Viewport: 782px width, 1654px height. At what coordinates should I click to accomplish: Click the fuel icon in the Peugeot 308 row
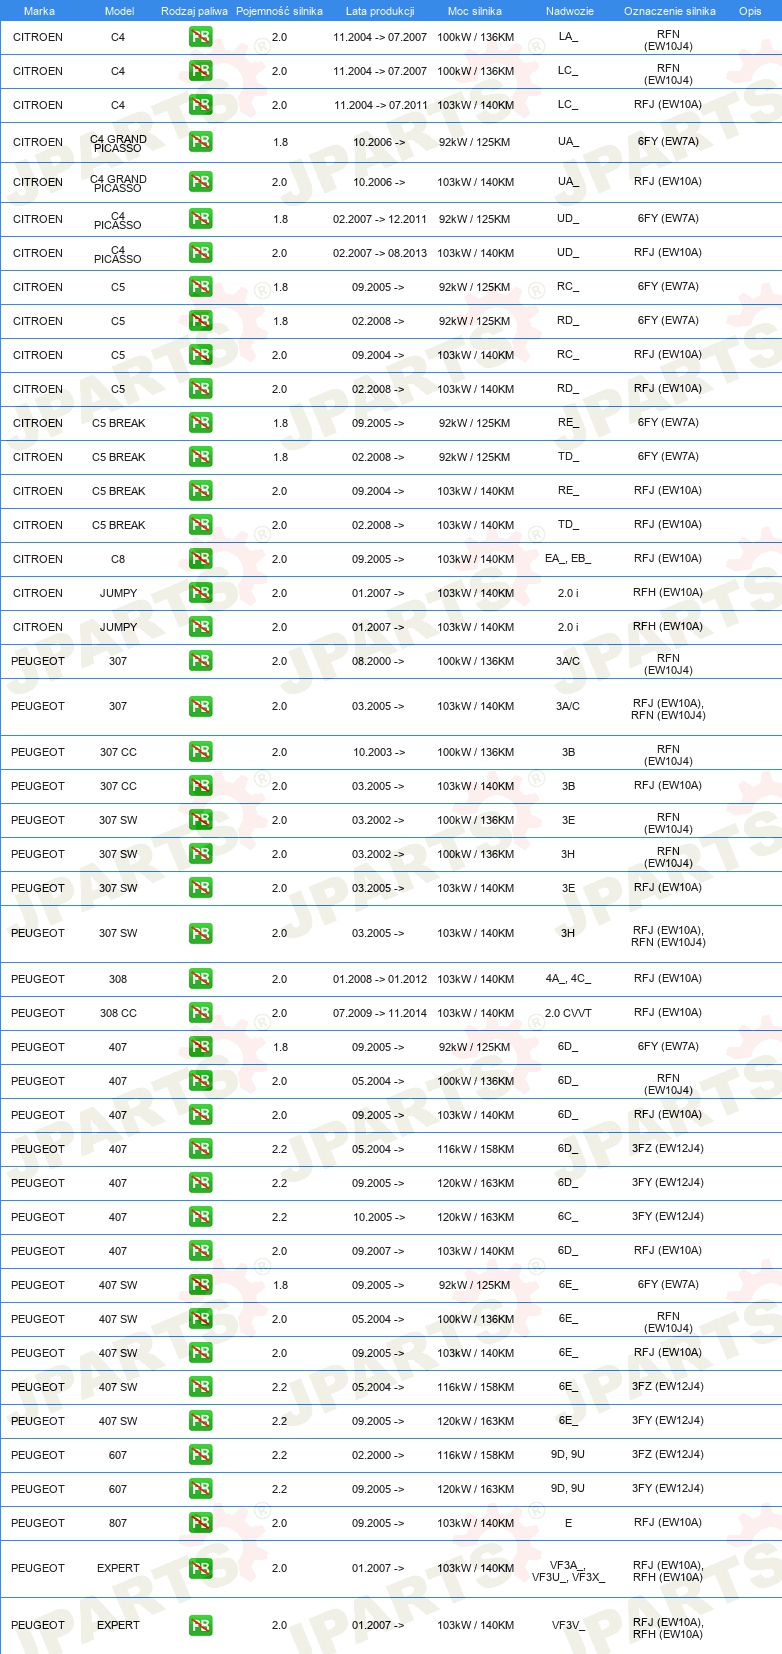pyautogui.click(x=200, y=979)
